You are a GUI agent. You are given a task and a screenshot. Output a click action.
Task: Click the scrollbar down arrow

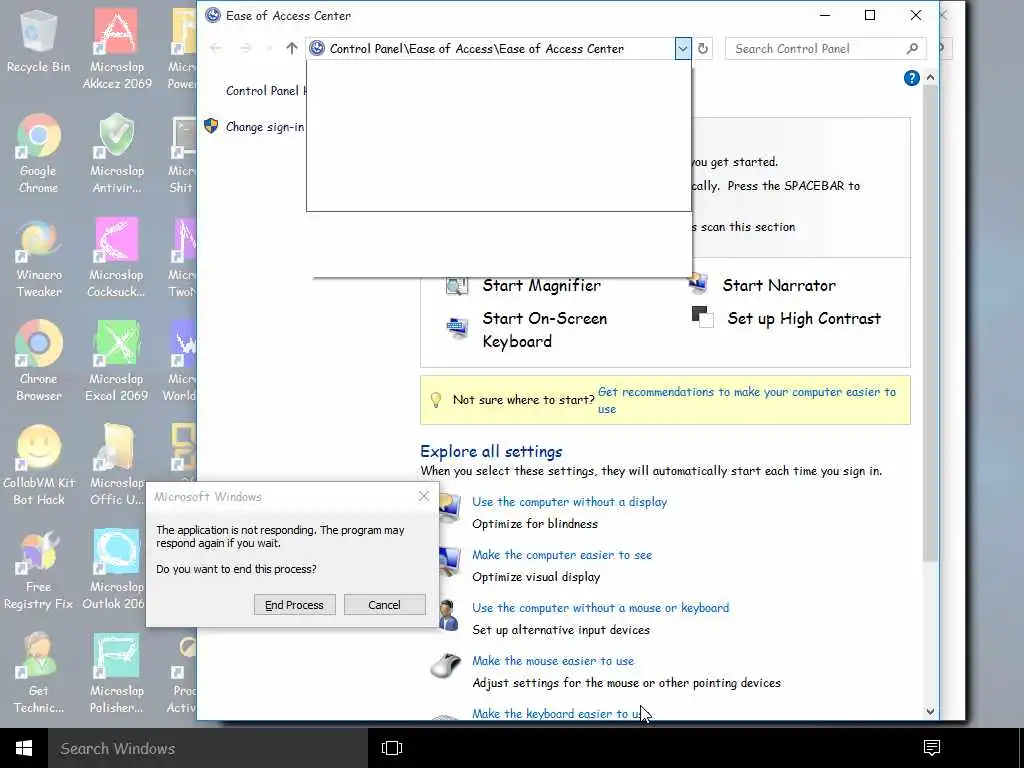point(931,712)
